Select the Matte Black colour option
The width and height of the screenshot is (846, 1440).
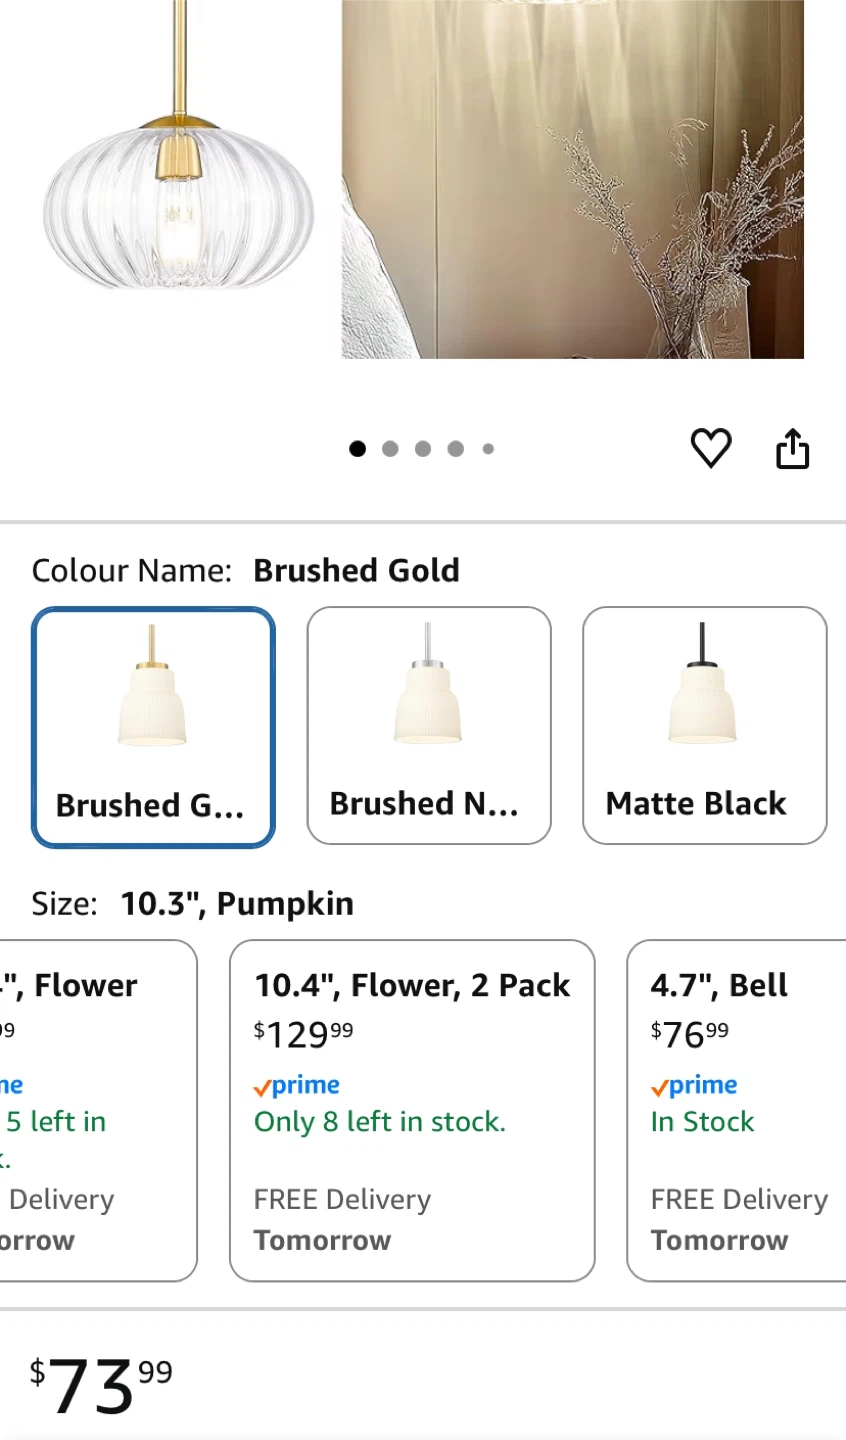(x=704, y=725)
